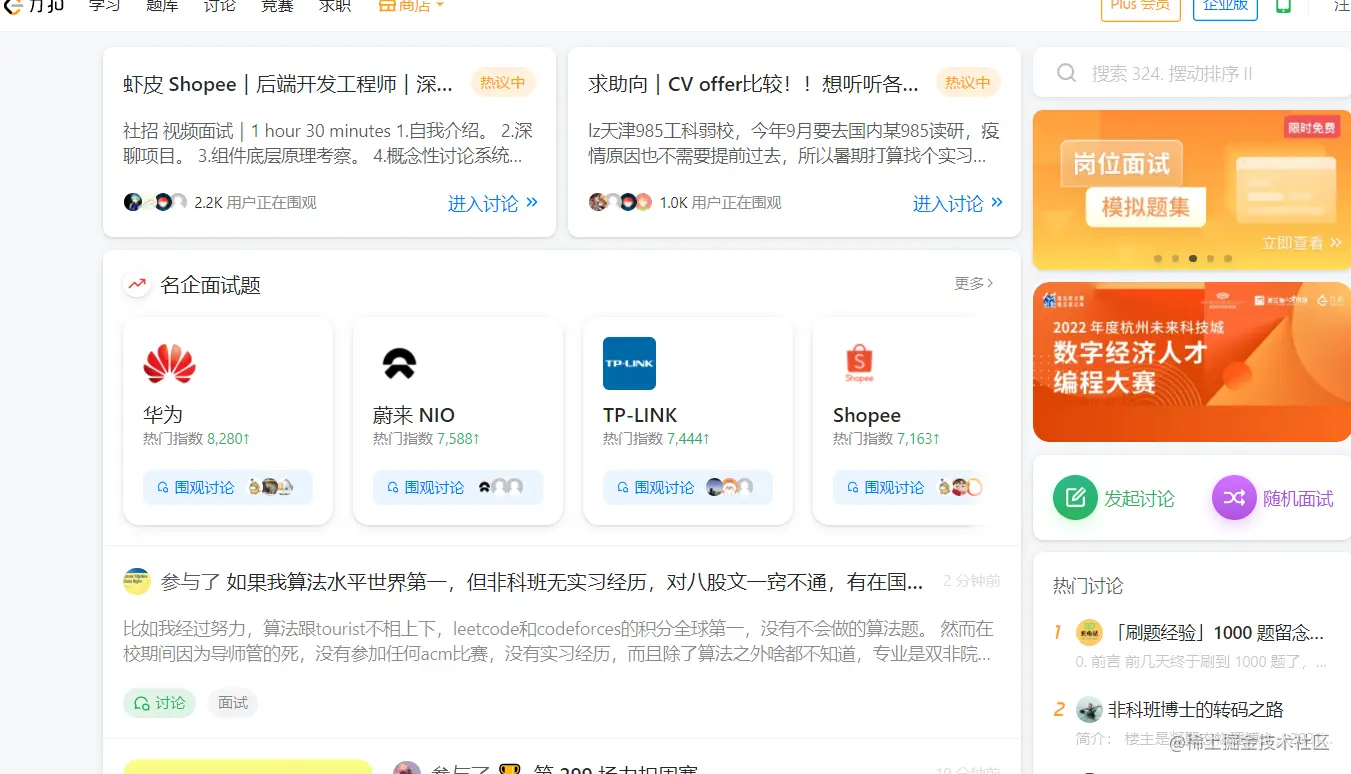Click the 热议中 badge on CV offer card
The height and width of the screenshot is (774, 1351).
967,83
